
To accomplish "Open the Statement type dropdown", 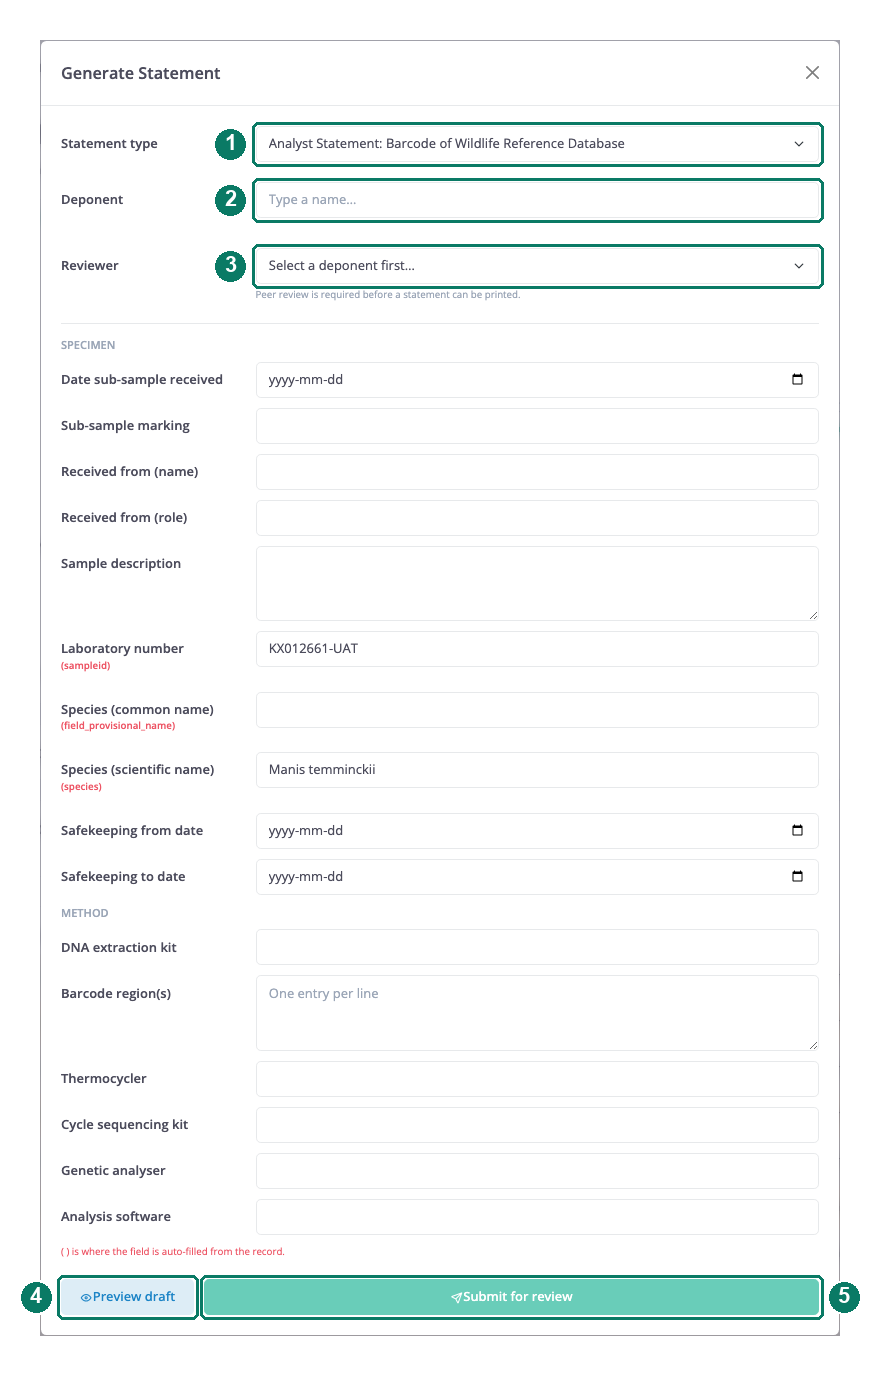I will (x=537, y=144).
